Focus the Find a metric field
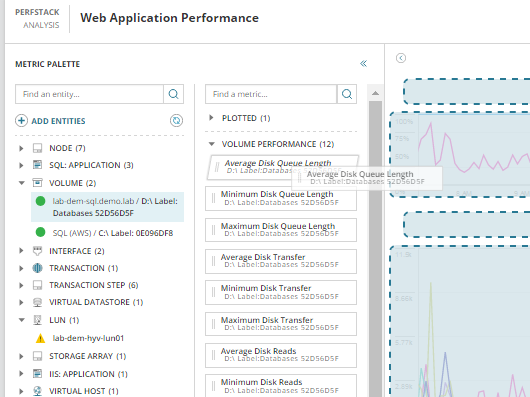Viewport: 530px width, 397px height. pos(271,94)
